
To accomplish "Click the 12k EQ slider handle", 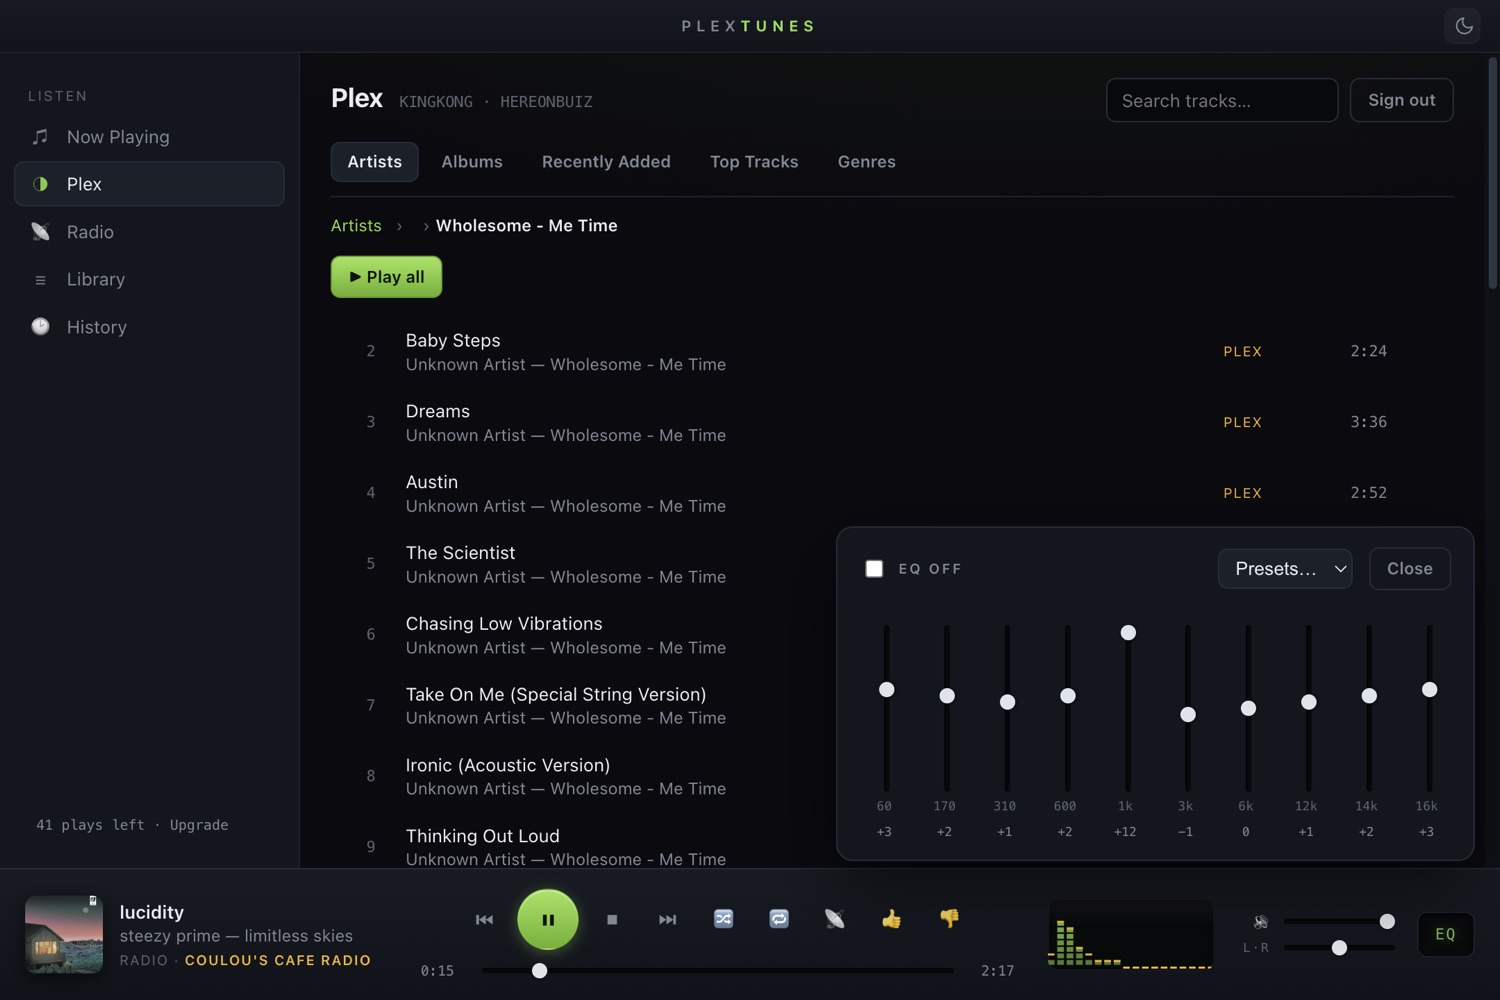I will (1309, 702).
